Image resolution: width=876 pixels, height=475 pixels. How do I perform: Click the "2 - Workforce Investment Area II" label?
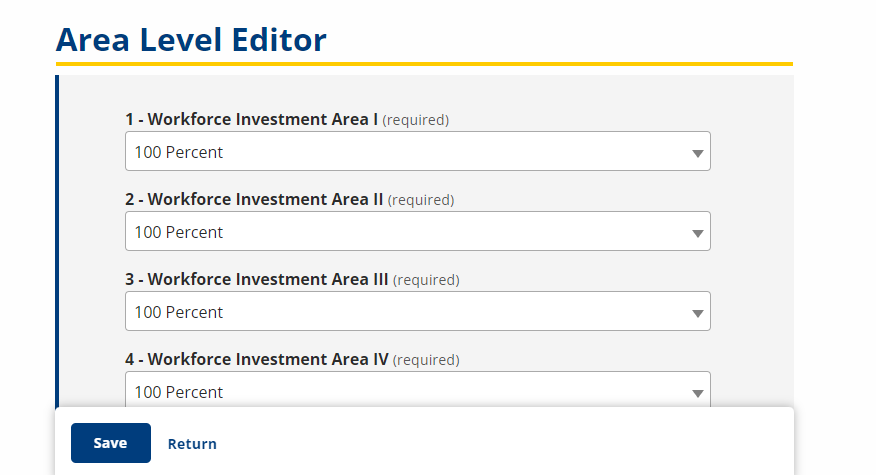(x=254, y=200)
